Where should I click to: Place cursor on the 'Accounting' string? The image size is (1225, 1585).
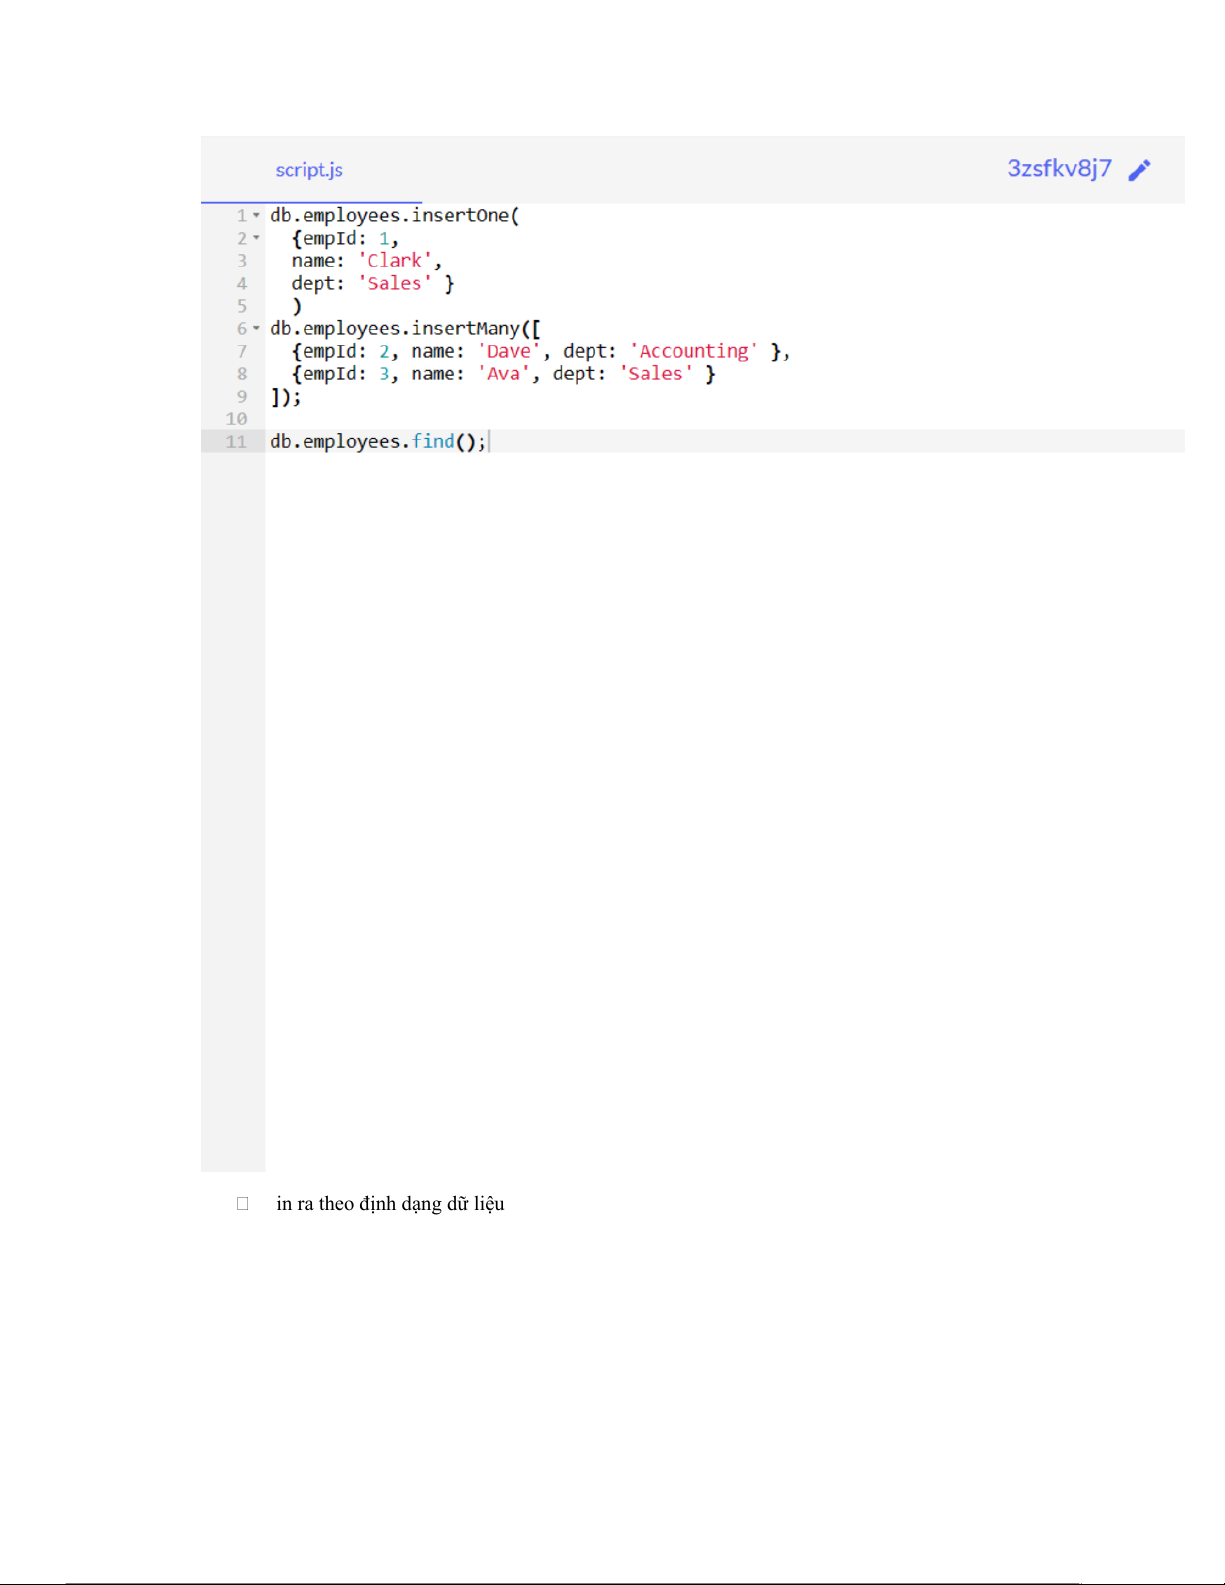point(693,351)
